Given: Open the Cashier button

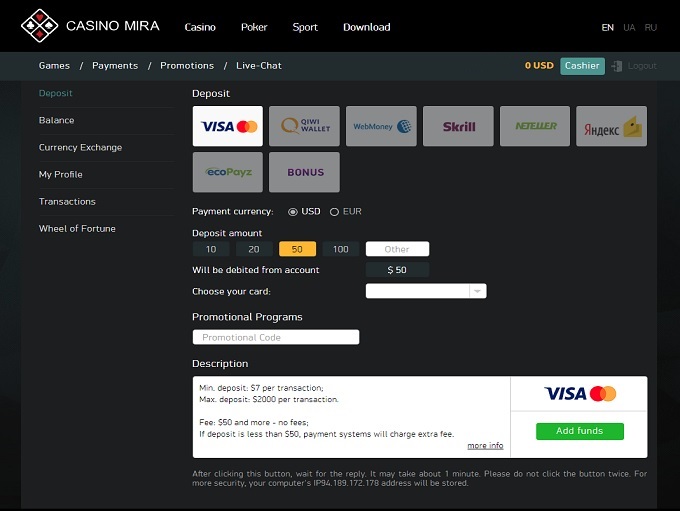Looking at the screenshot, I should 582,66.
